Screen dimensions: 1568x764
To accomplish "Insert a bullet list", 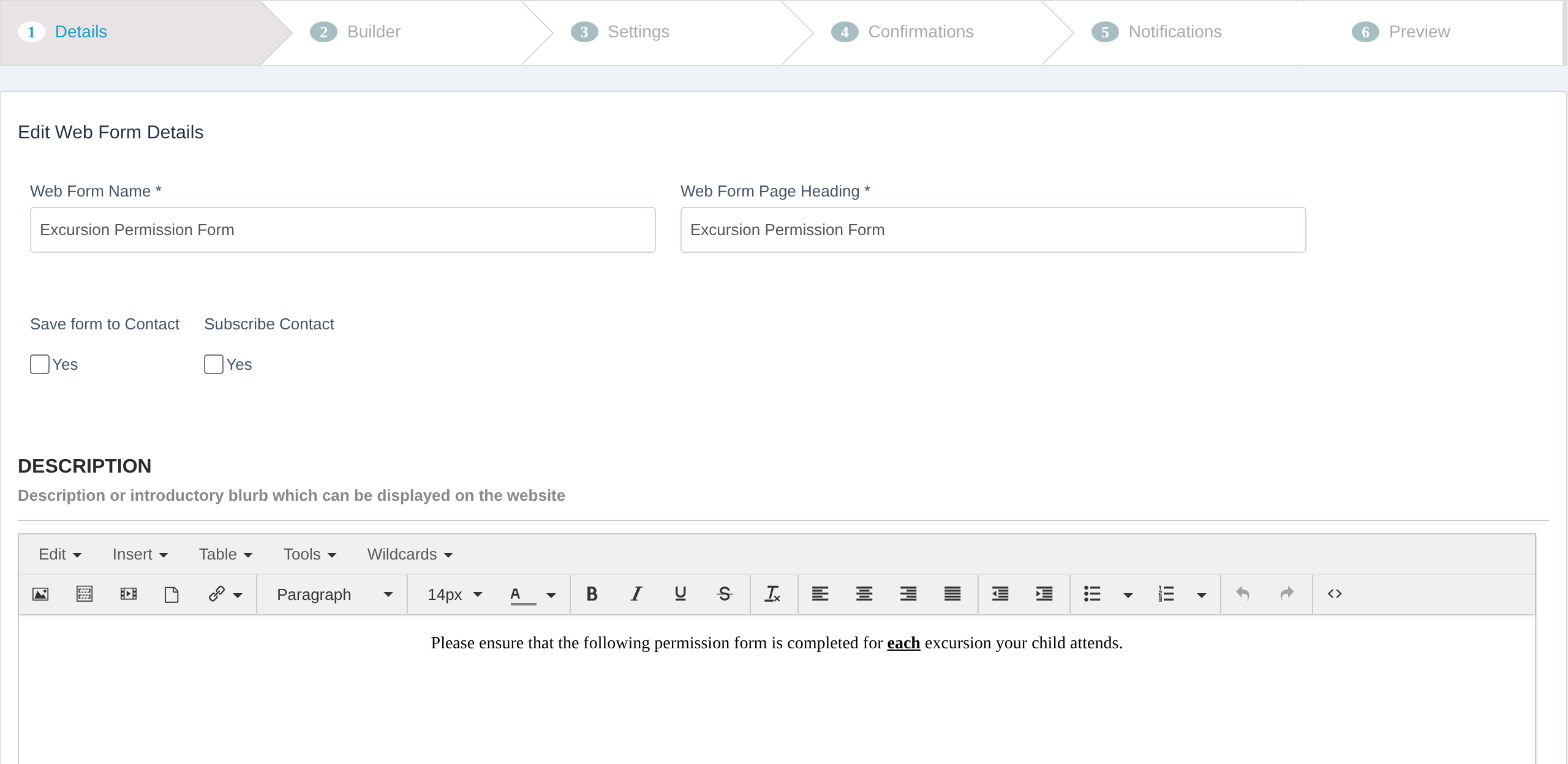I will click(1092, 594).
